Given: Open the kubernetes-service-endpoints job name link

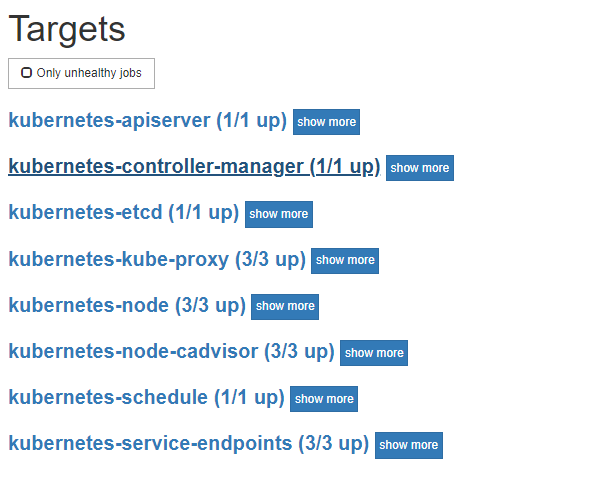Looking at the screenshot, I should point(150,443).
